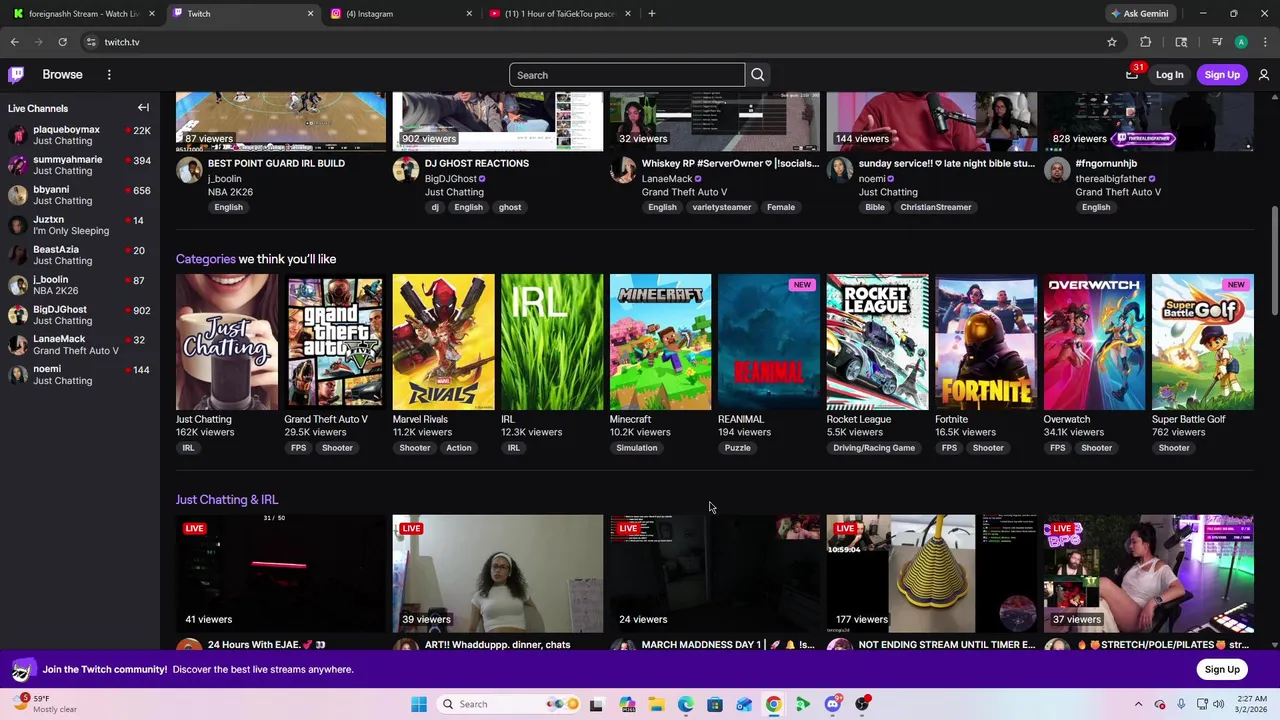Select the ChristianStreamer tag

pyautogui.click(x=936, y=207)
